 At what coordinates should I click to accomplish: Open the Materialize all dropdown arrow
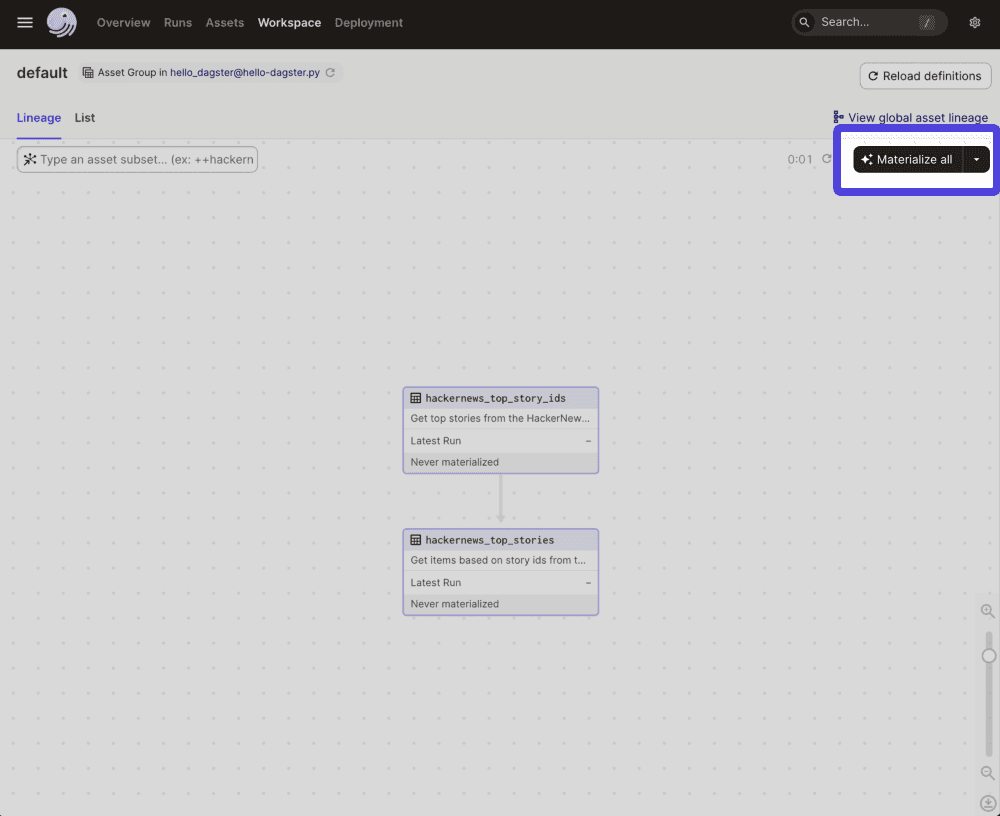pos(976,159)
